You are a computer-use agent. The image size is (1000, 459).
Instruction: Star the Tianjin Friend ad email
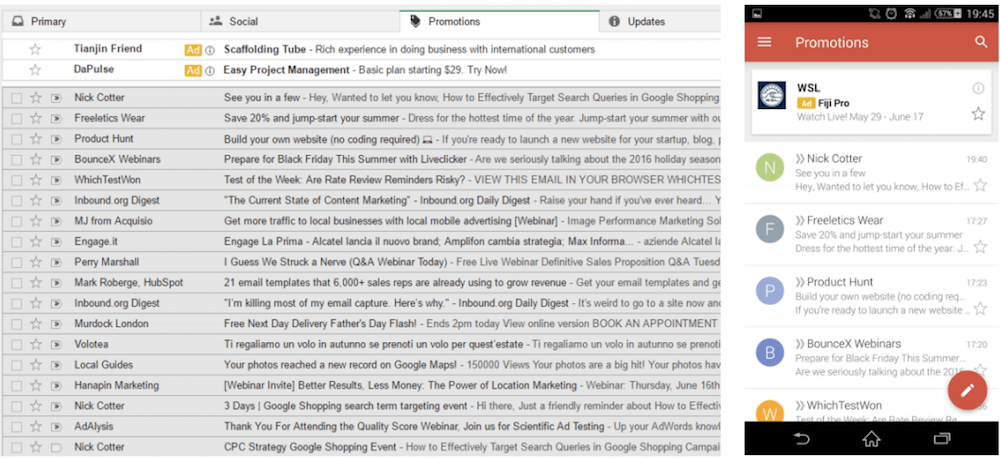(35, 50)
